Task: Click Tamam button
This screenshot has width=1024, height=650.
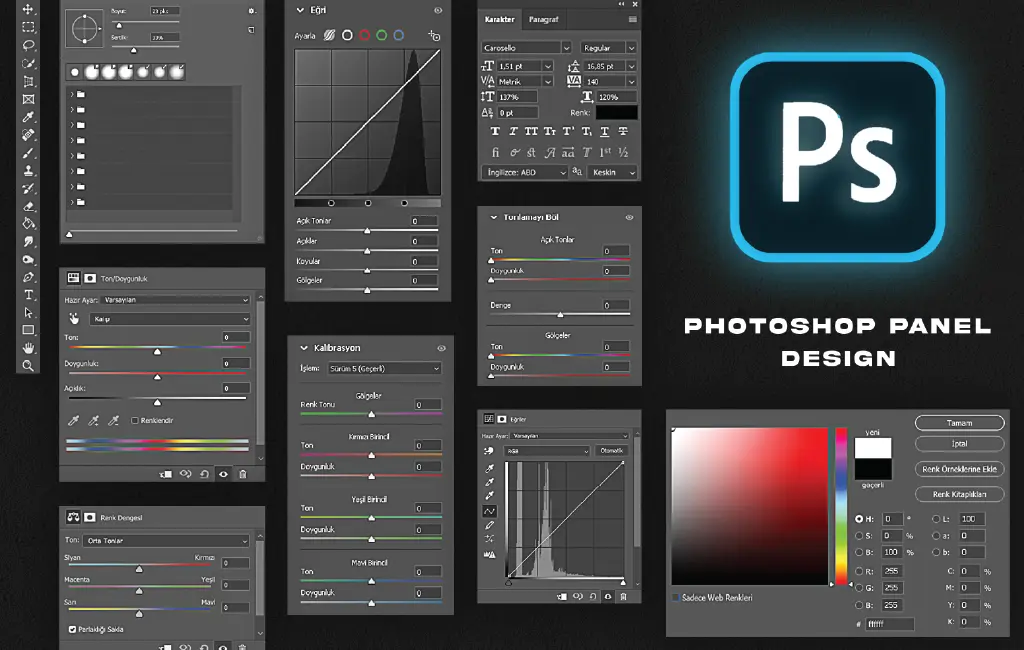Action: point(959,423)
